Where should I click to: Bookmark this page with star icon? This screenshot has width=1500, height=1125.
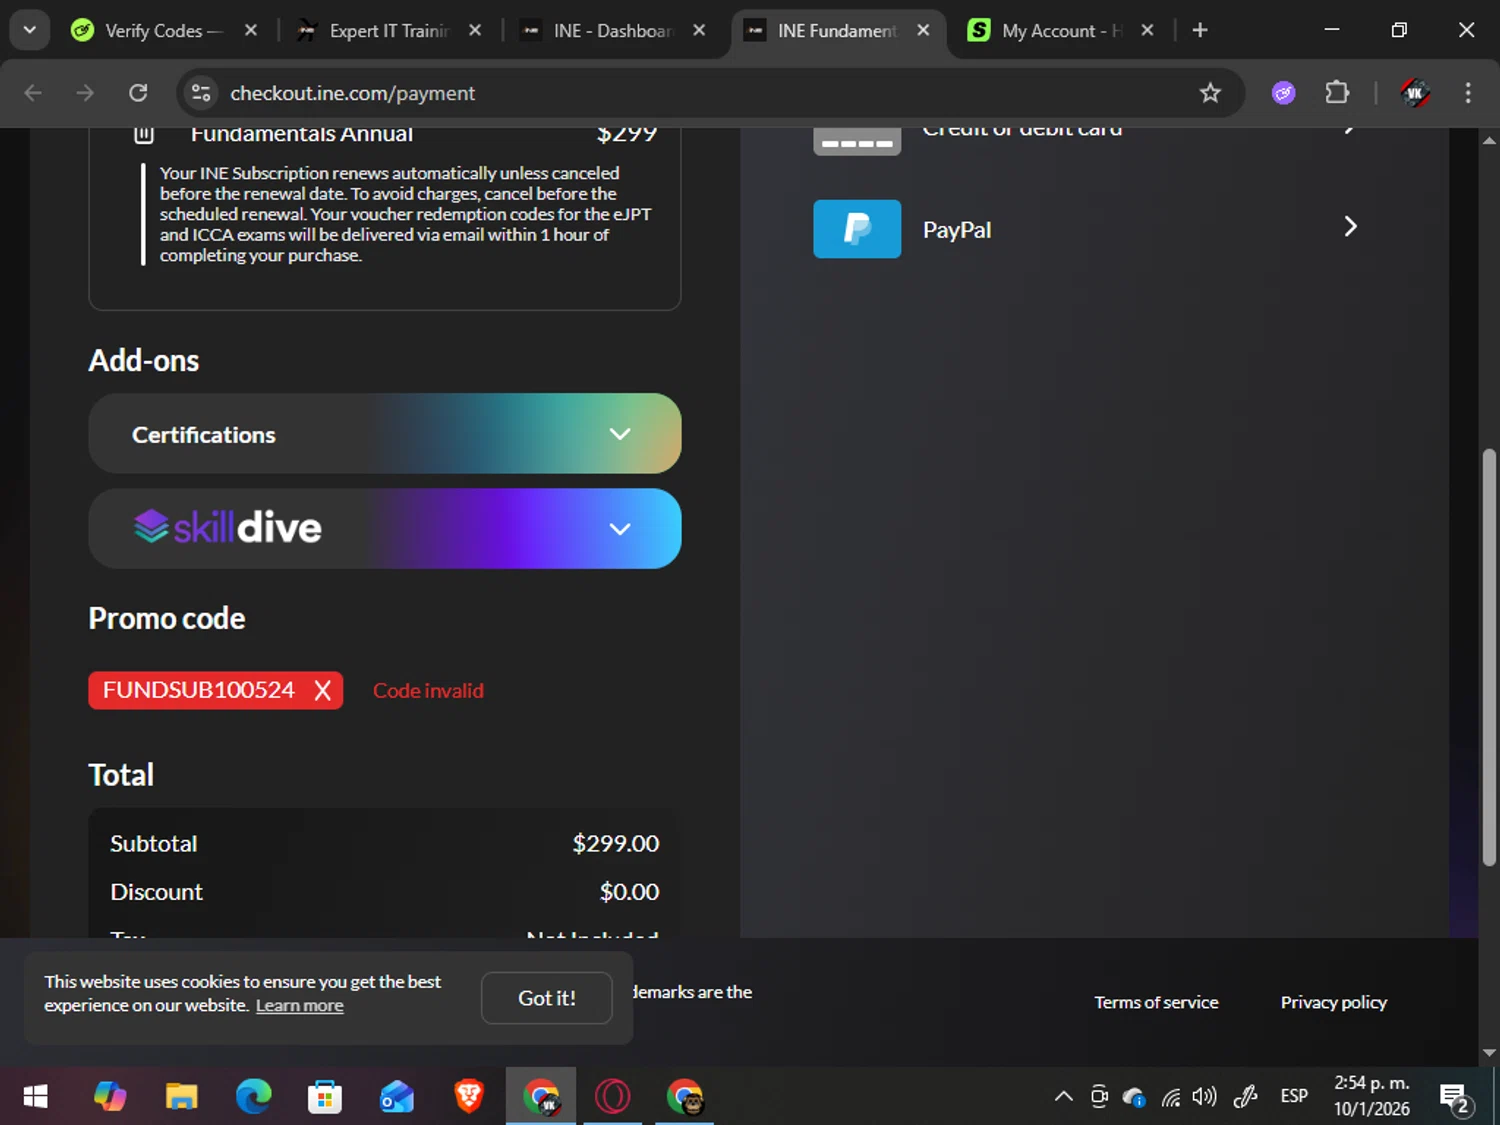pos(1210,93)
